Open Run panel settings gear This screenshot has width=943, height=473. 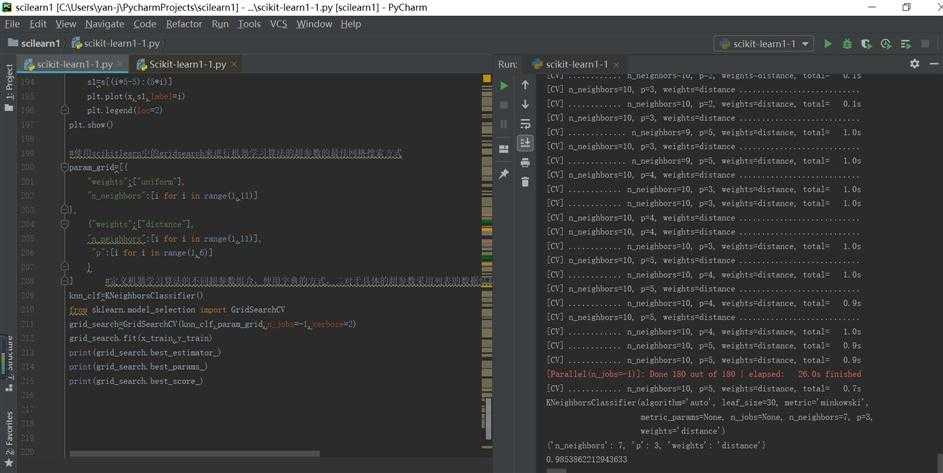(915, 64)
